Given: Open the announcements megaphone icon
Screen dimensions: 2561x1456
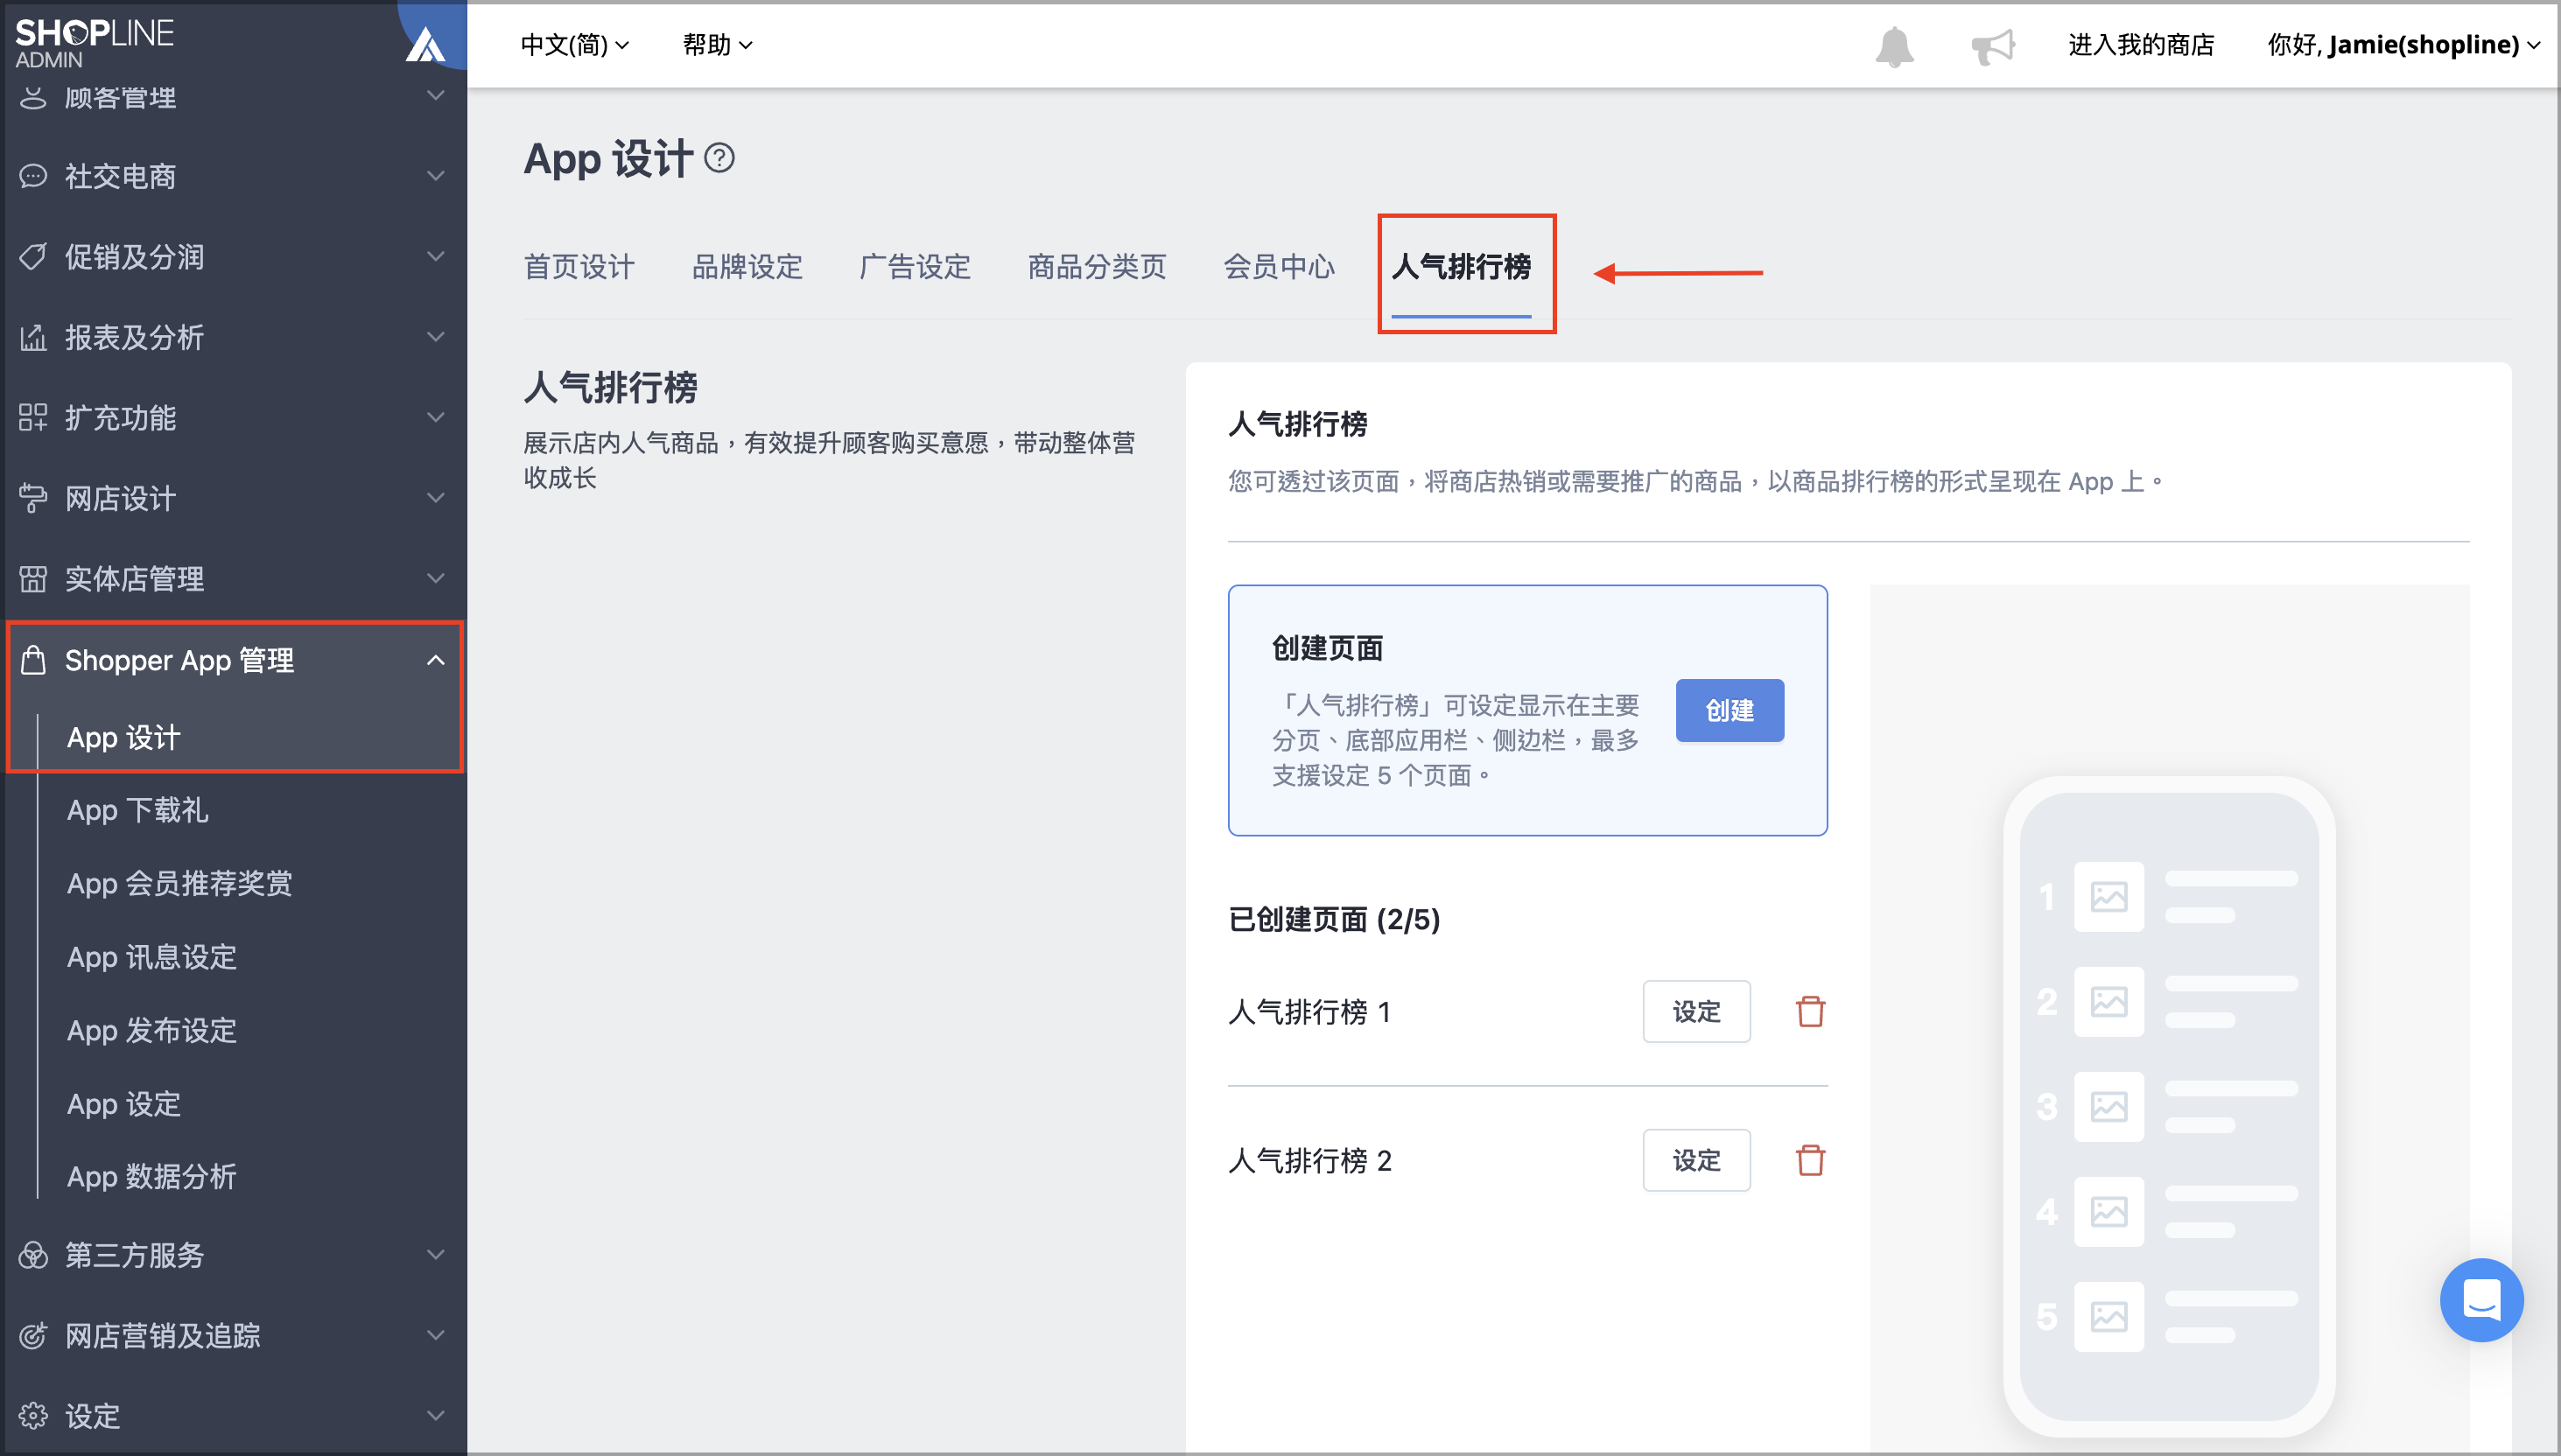Looking at the screenshot, I should (x=1992, y=46).
